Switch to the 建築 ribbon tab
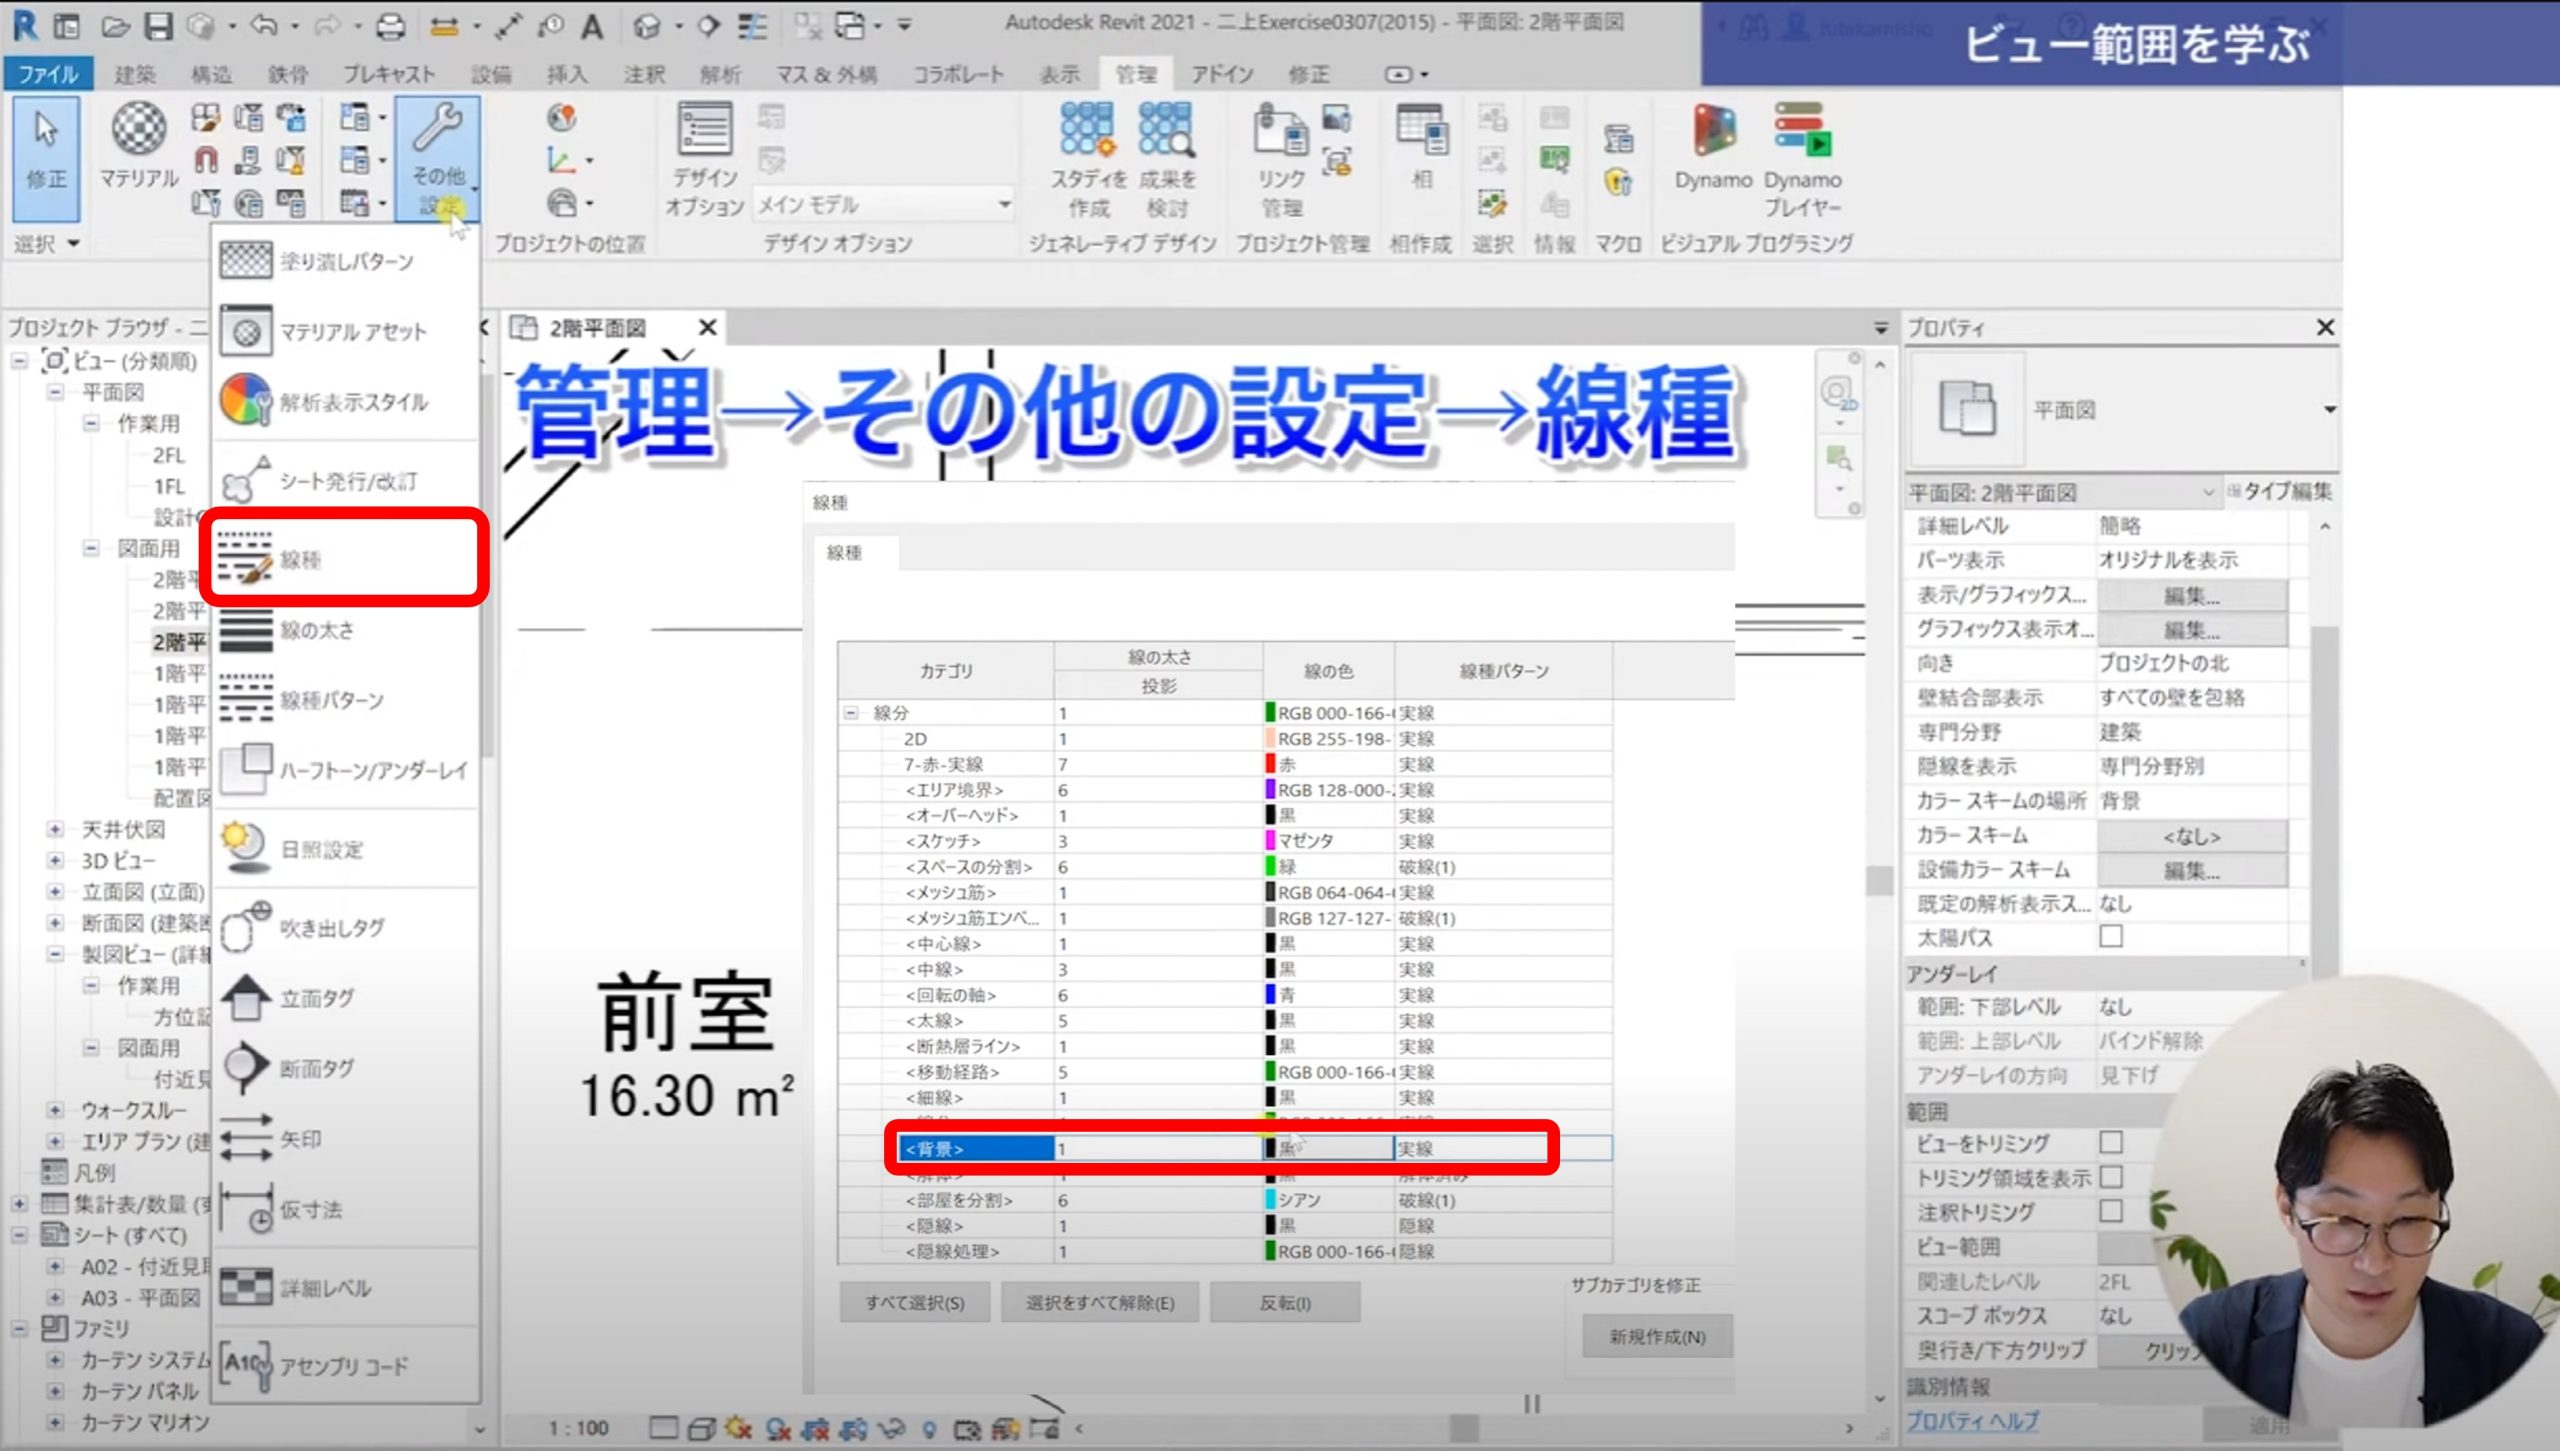This screenshot has height=1451, width=2560. (x=134, y=74)
